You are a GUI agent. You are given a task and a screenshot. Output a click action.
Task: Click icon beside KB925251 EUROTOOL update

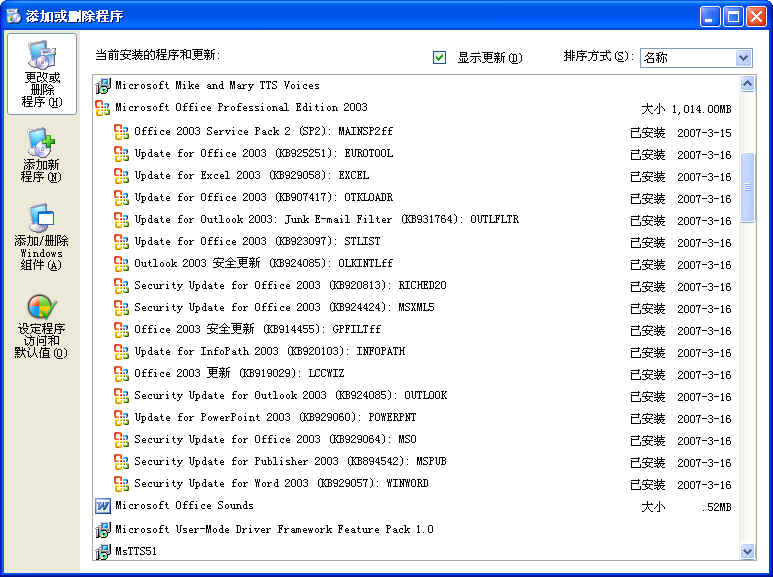(121, 154)
